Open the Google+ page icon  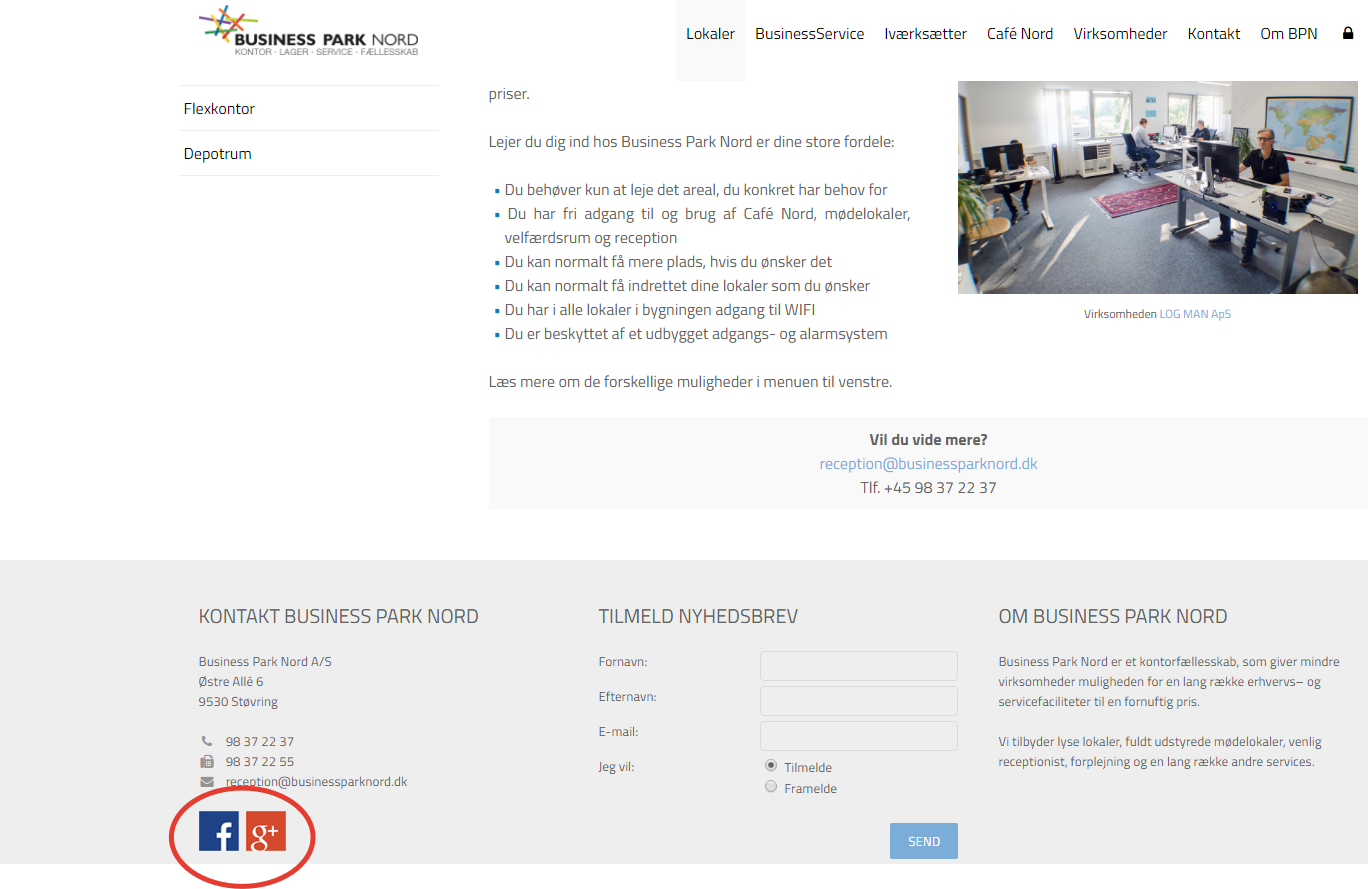(x=266, y=831)
